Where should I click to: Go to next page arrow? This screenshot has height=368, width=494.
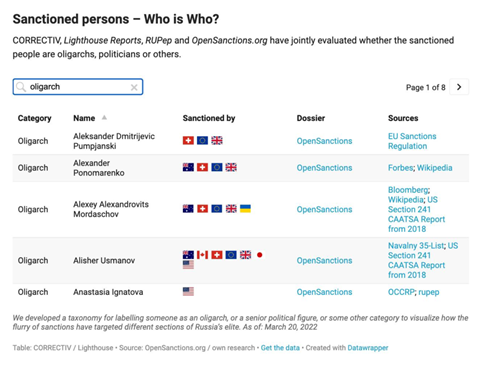(x=459, y=87)
